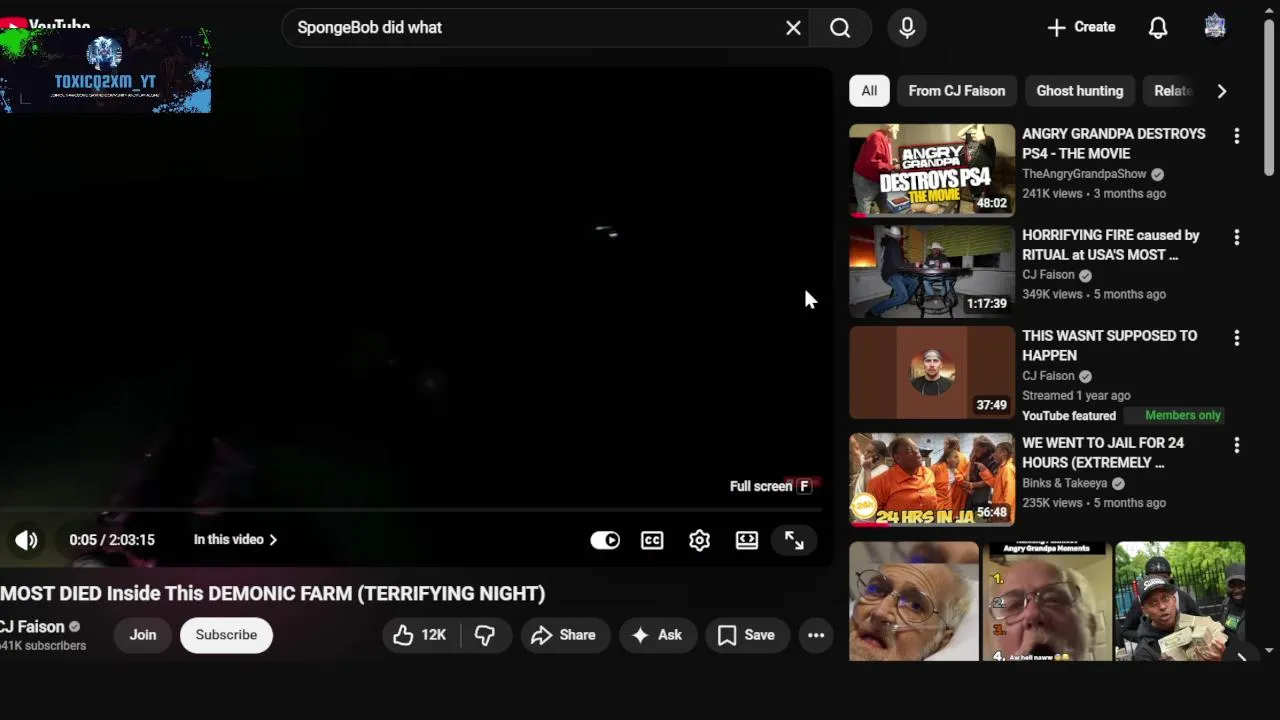The height and width of the screenshot is (720, 1280).
Task: Ask about this video
Action: 656,635
